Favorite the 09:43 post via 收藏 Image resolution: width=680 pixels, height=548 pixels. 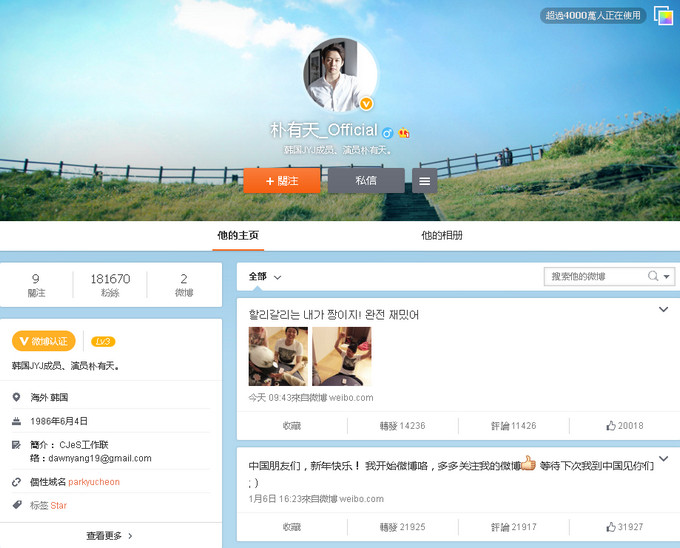tap(292, 426)
